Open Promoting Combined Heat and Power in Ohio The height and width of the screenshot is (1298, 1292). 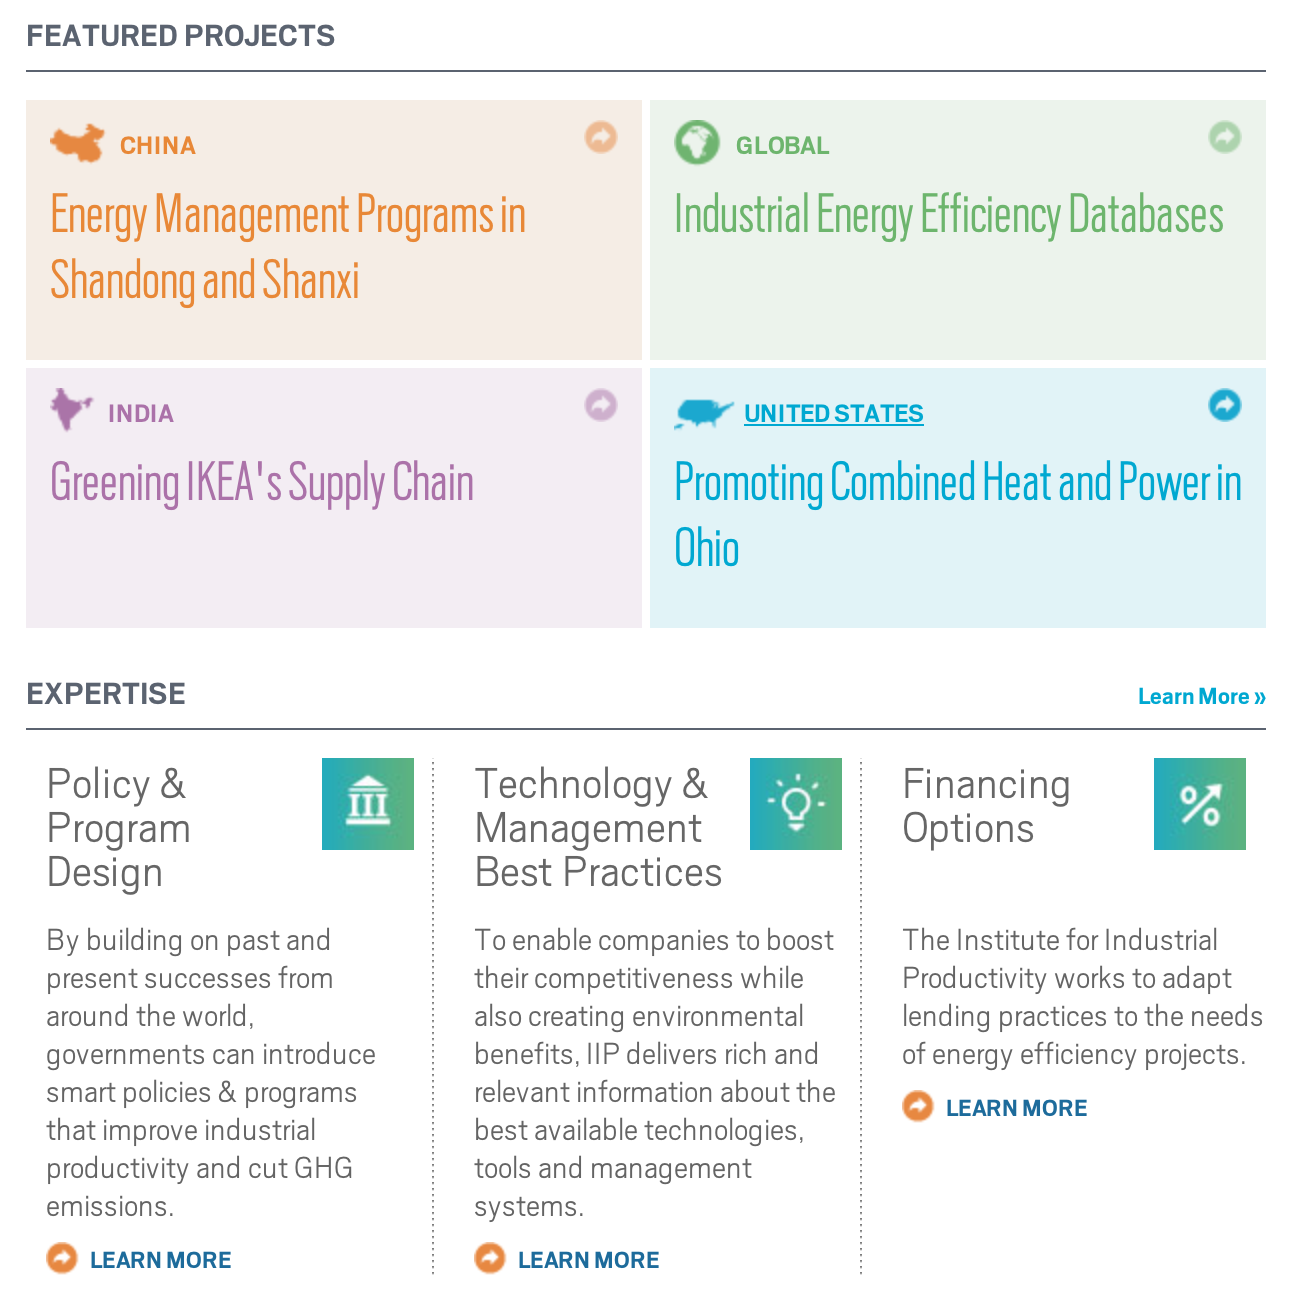(958, 515)
